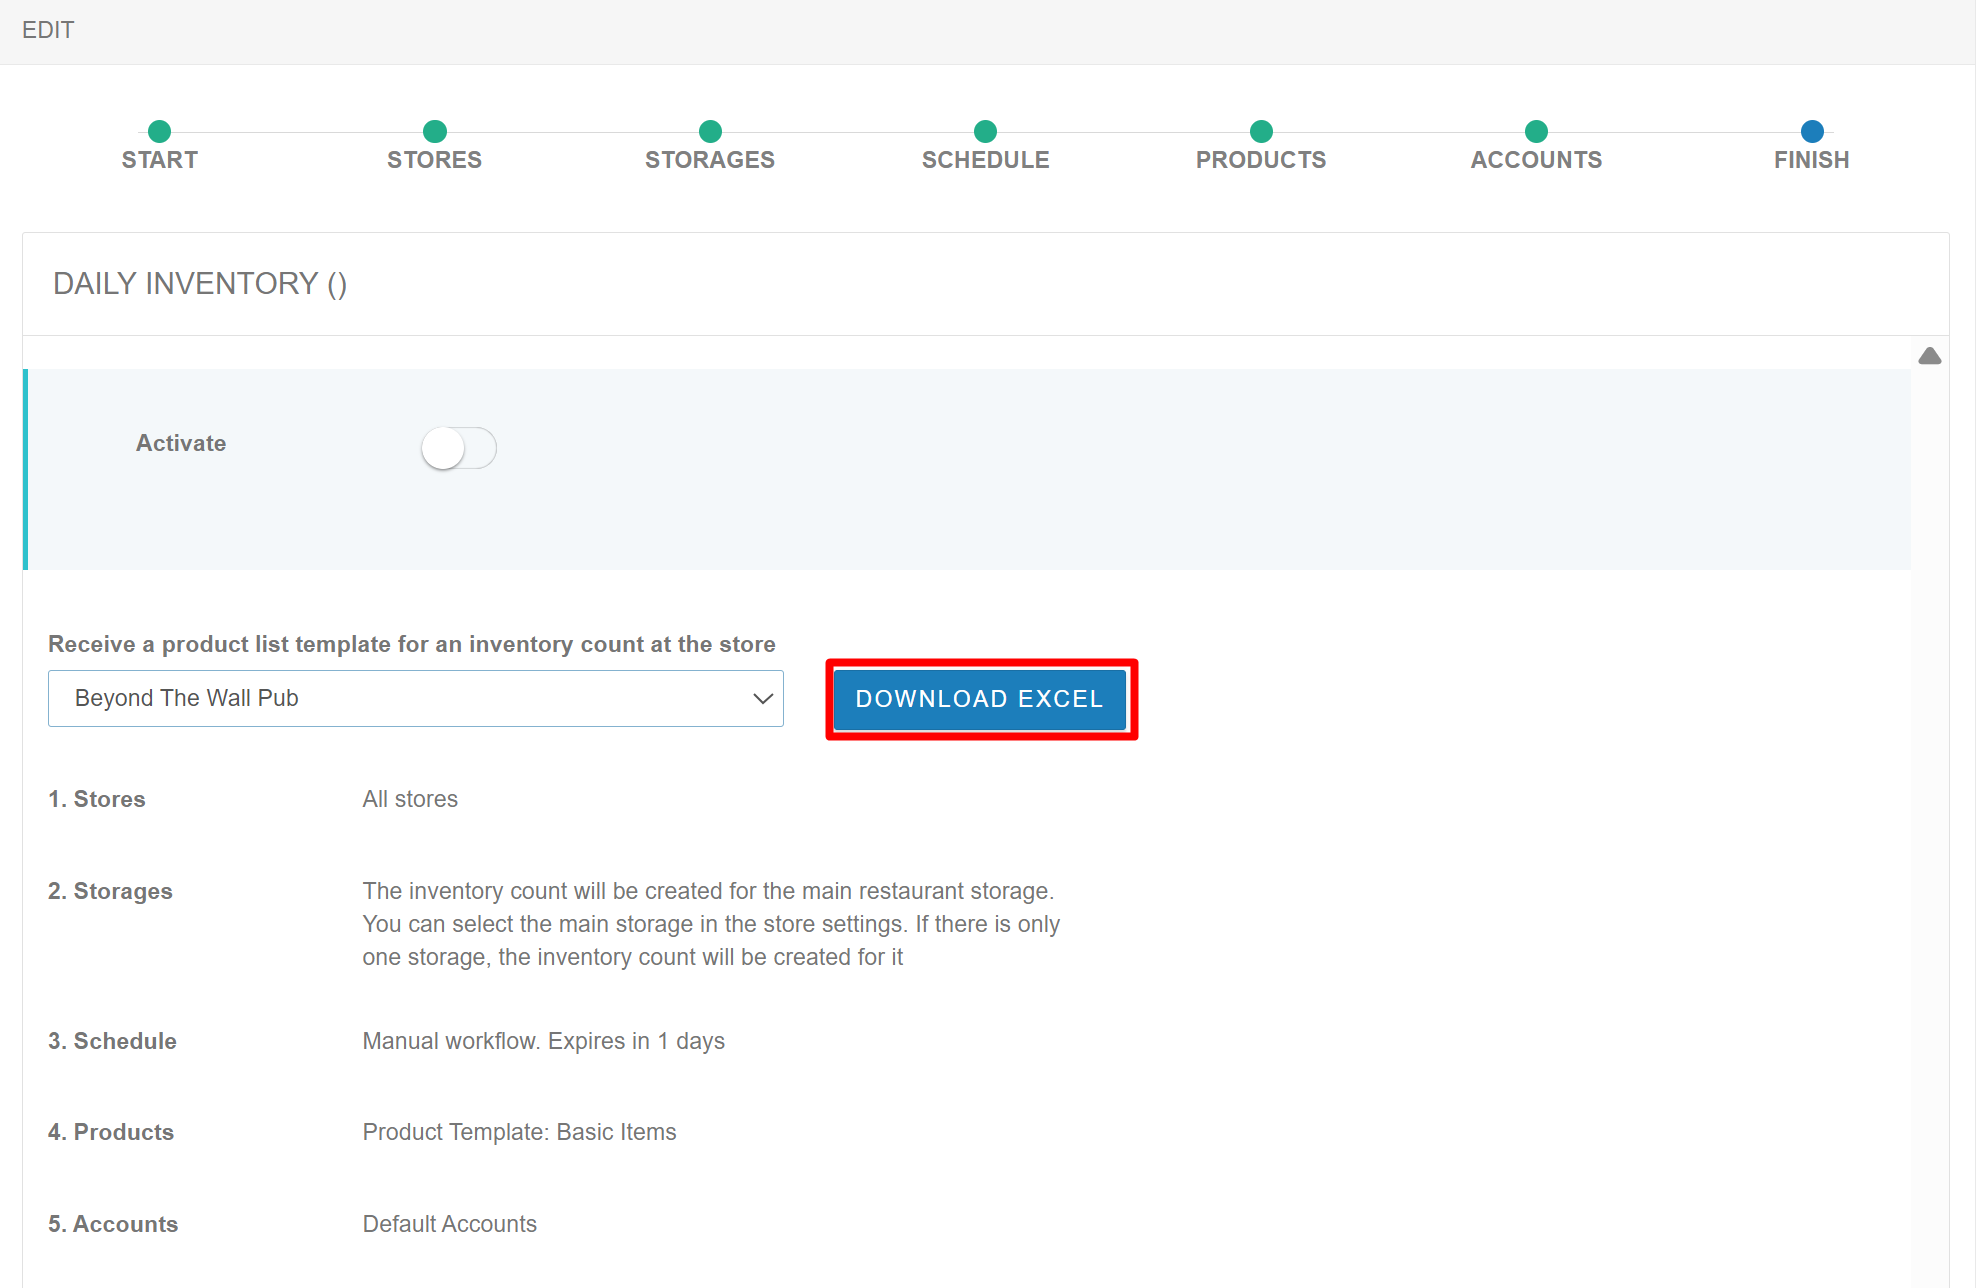Click the SCHEDULE step dot
Image resolution: width=1976 pixels, height=1288 pixels.
click(985, 131)
